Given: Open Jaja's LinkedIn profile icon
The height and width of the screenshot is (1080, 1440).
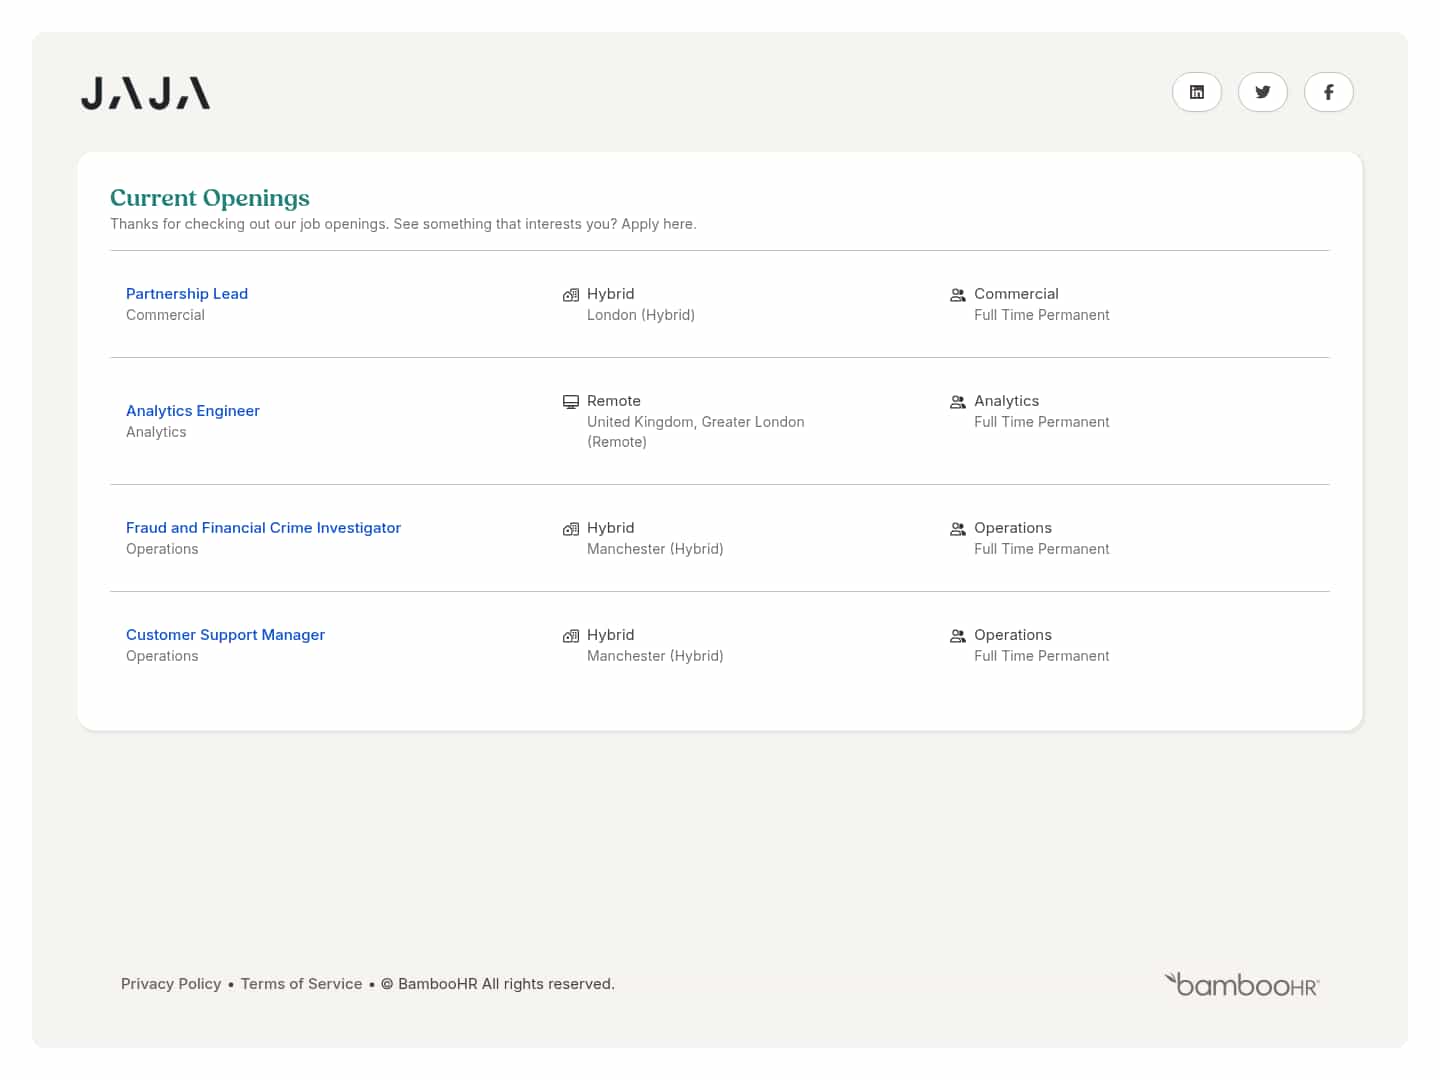Looking at the screenshot, I should (1197, 92).
